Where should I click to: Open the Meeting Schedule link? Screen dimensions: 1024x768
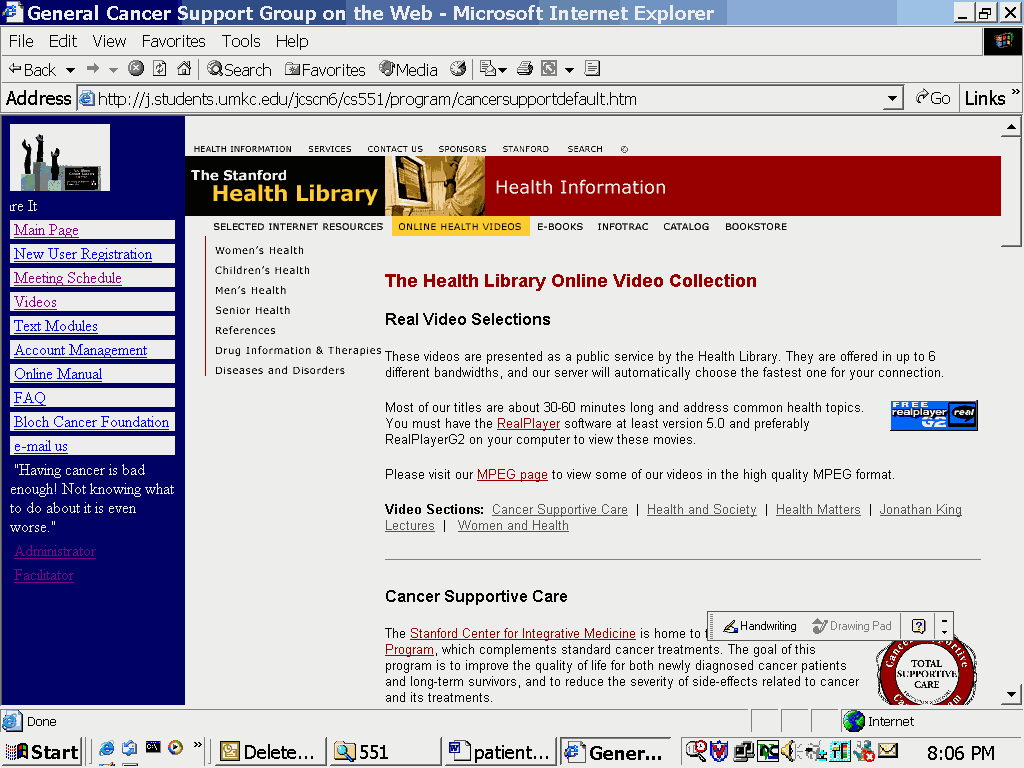[x=68, y=278]
